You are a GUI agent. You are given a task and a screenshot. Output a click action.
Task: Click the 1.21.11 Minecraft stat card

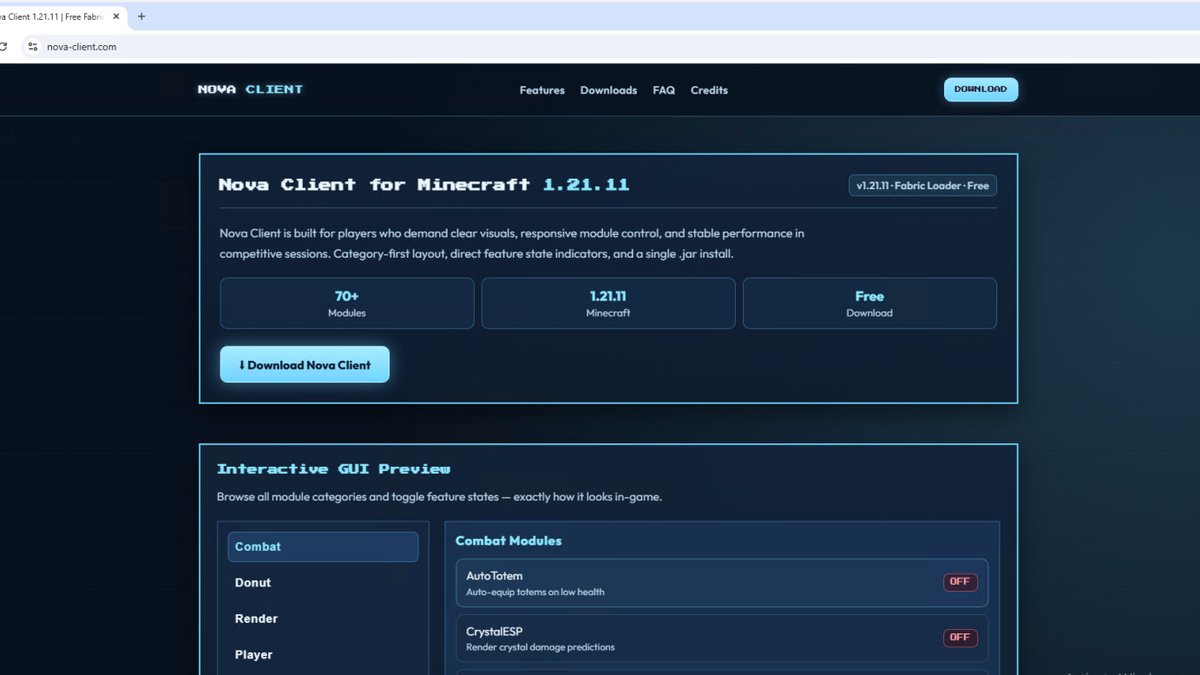click(x=608, y=303)
